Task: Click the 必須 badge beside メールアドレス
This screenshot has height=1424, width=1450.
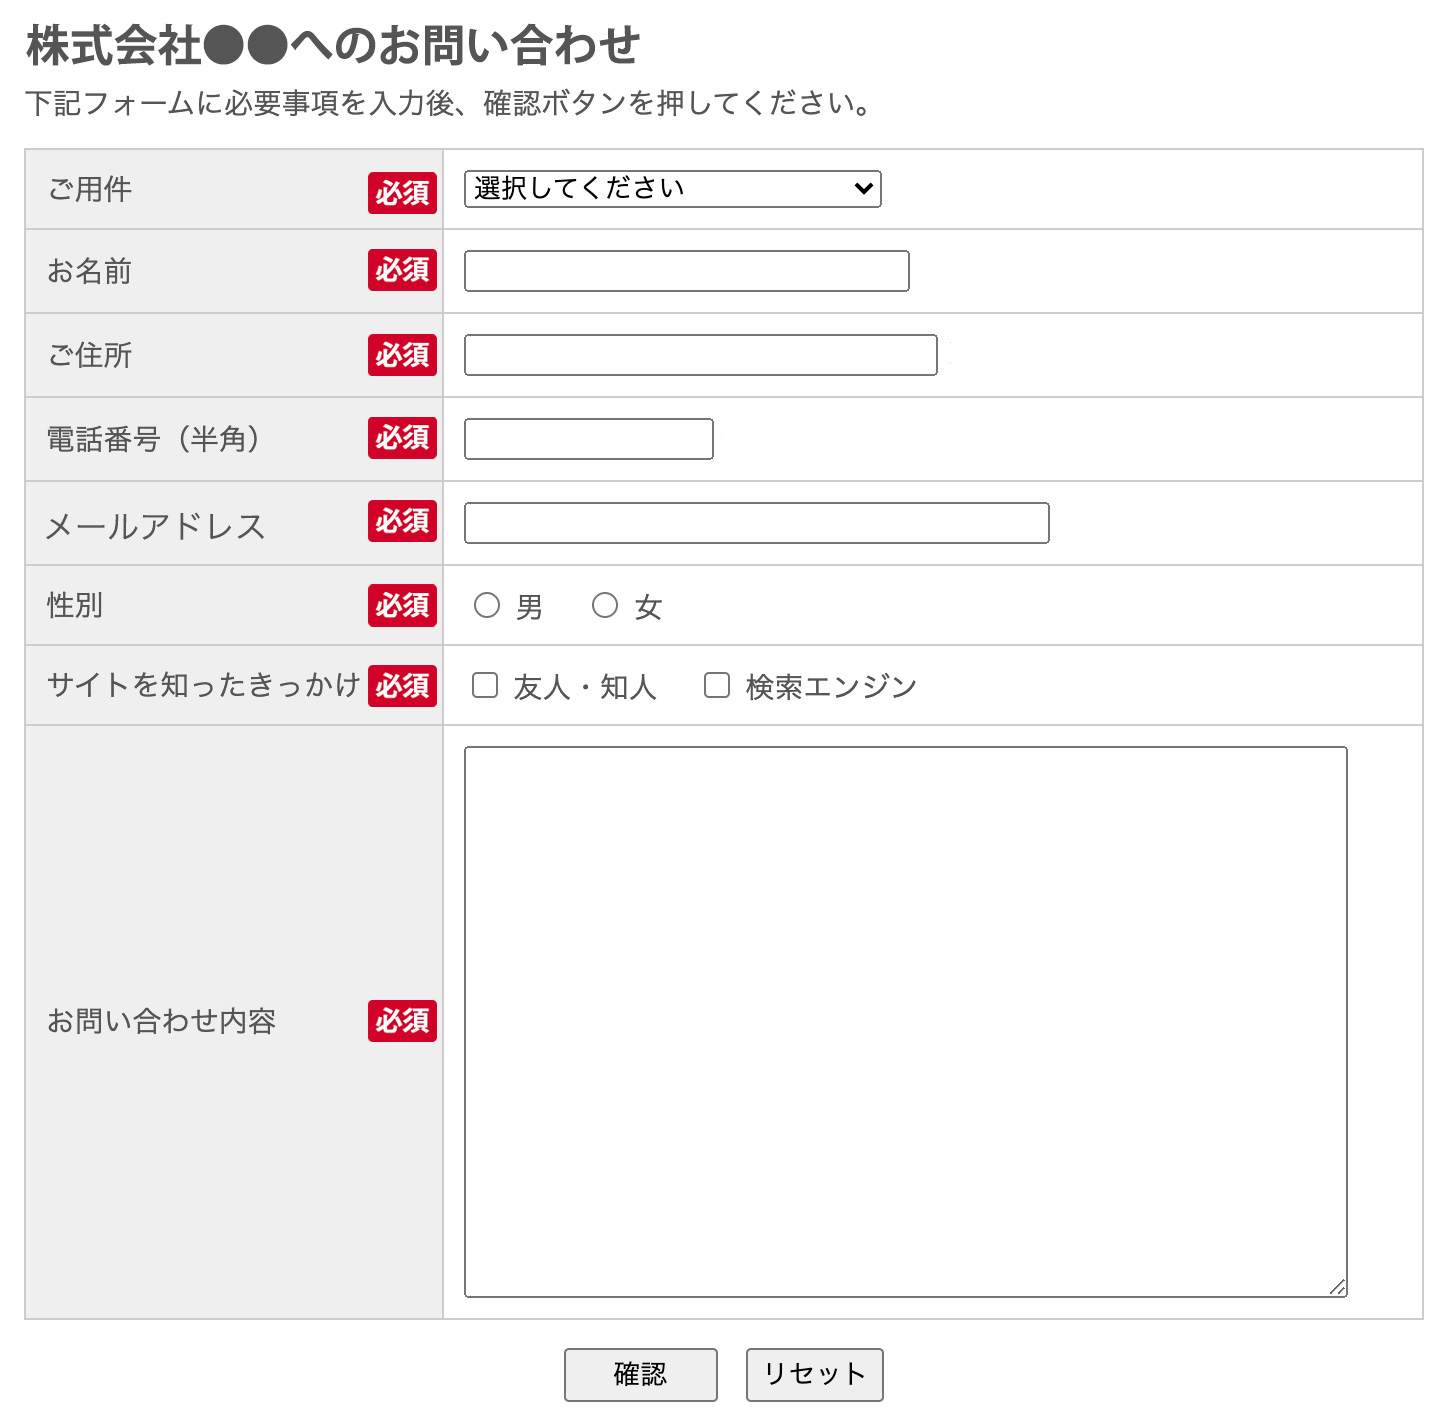Action: (402, 521)
